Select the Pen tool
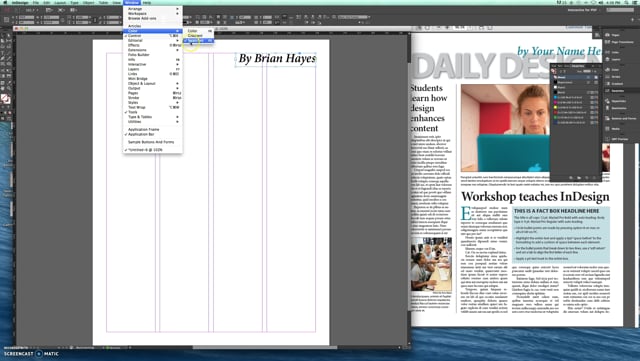This screenshot has width=640, height=361. [x=3, y=58]
